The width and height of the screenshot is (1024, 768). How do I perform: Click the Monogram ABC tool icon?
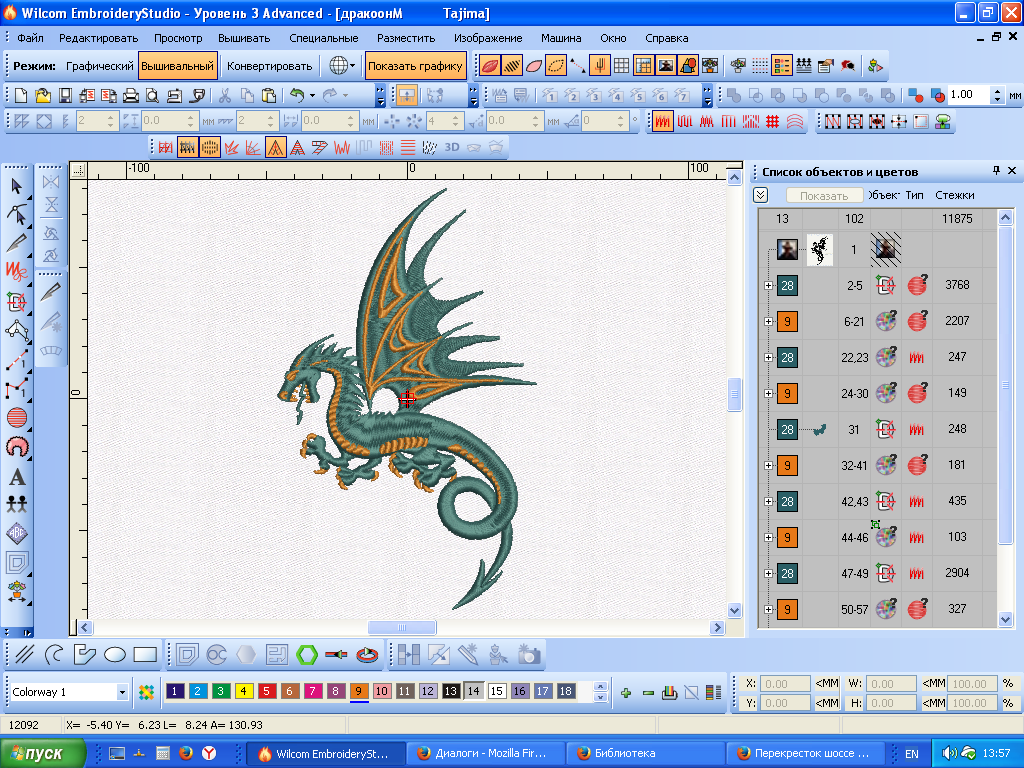16,533
